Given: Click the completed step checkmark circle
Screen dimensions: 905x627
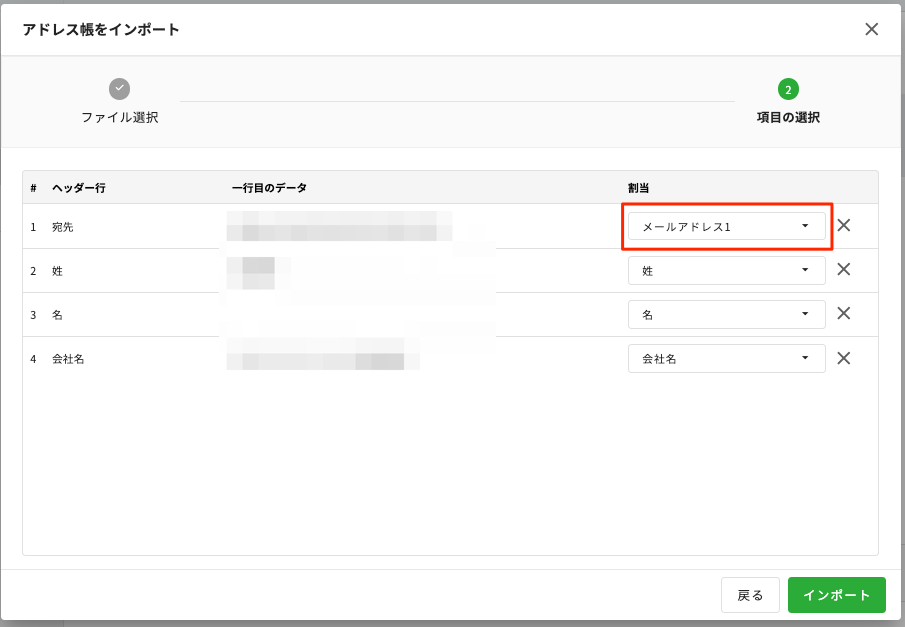Looking at the screenshot, I should pyautogui.click(x=120, y=89).
